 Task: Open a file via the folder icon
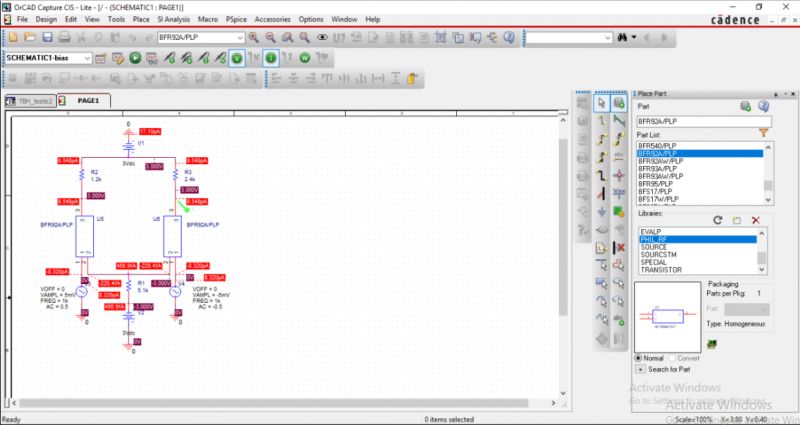[x=30, y=37]
